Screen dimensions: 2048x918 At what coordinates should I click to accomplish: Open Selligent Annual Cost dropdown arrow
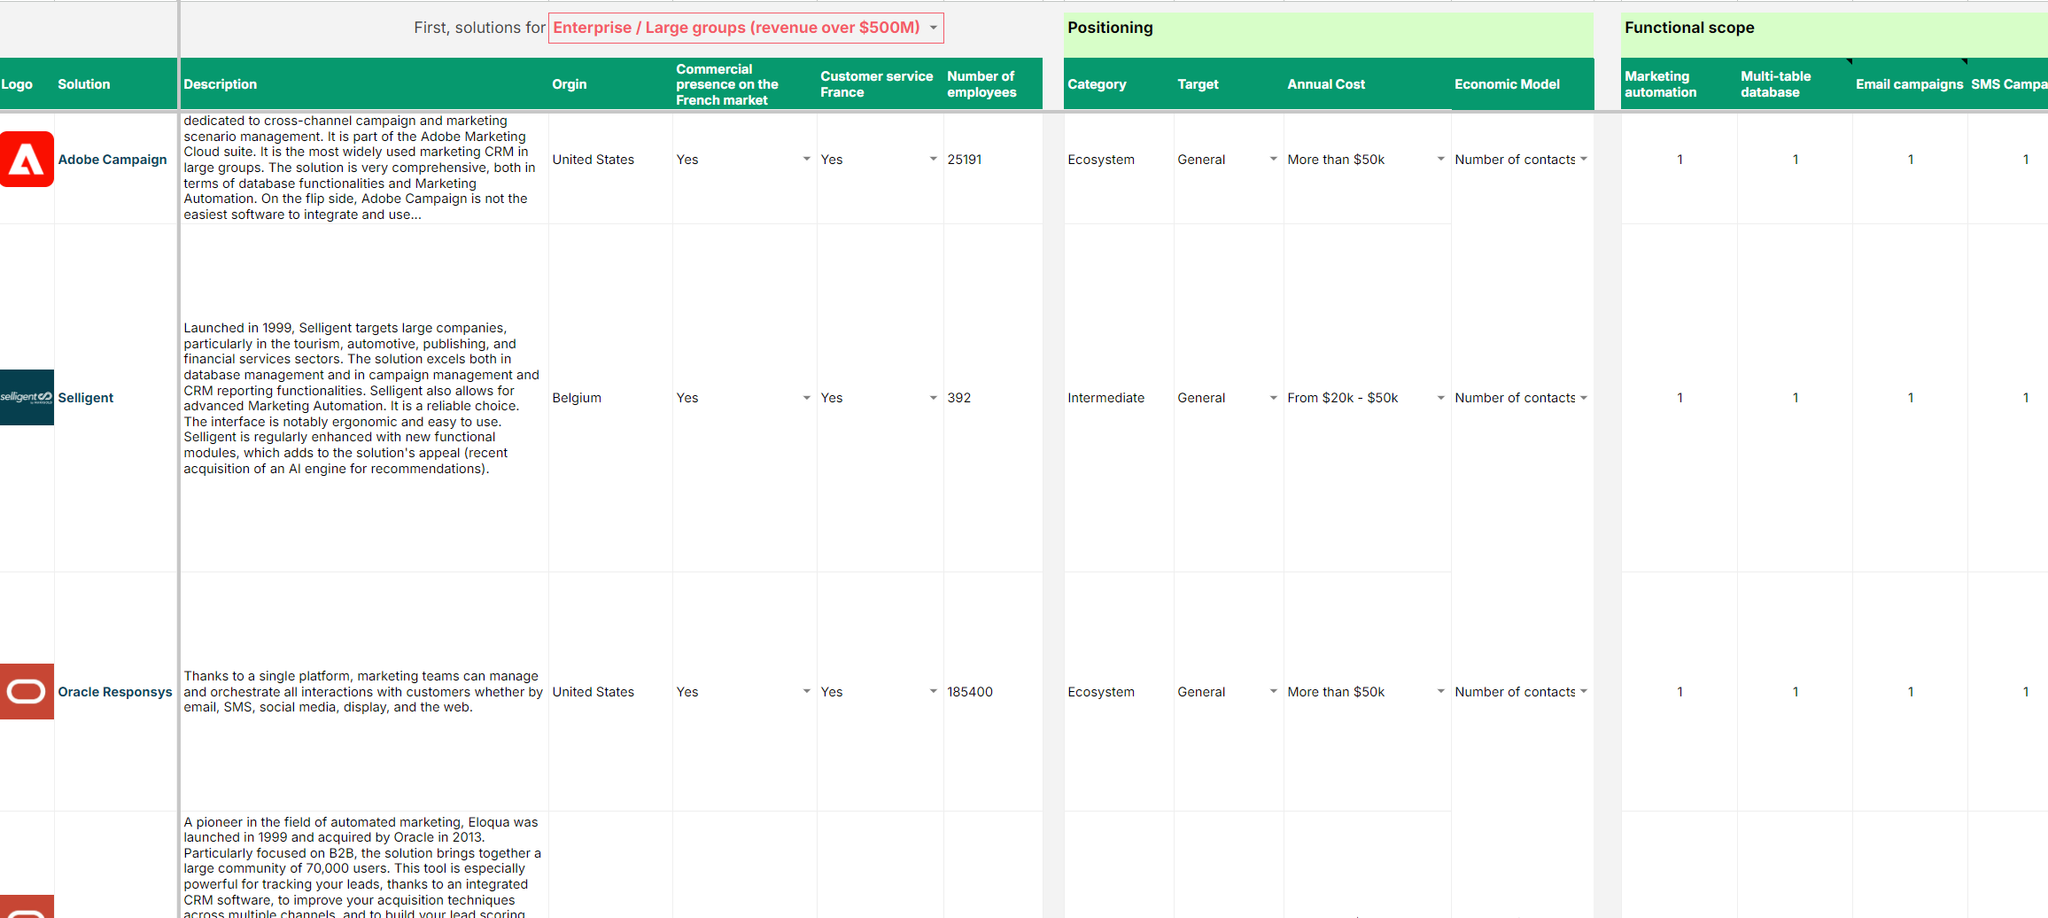(x=1440, y=398)
